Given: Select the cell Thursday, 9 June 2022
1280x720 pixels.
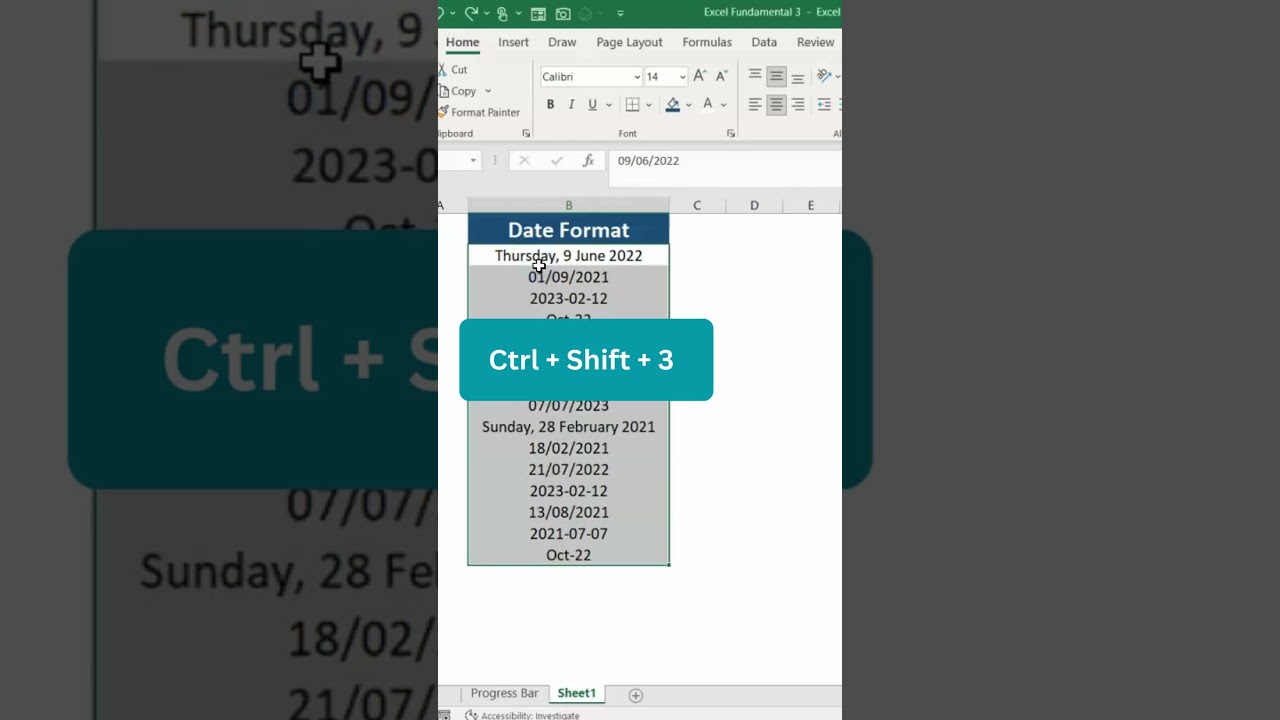Looking at the screenshot, I should [568, 256].
